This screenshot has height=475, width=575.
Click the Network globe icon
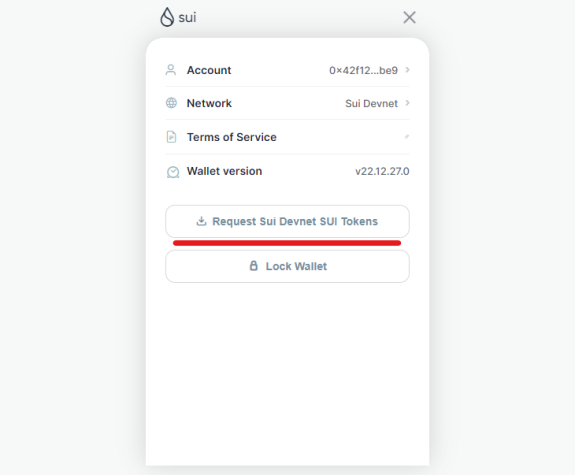tap(171, 103)
